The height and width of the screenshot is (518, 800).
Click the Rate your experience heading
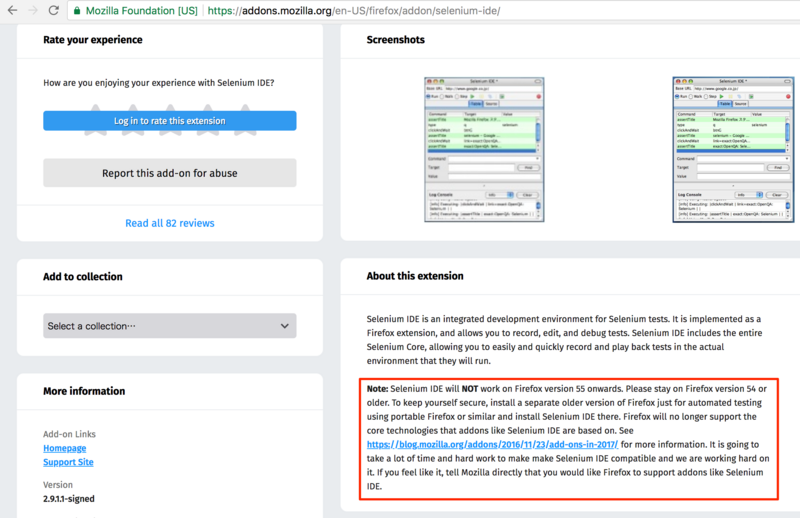(x=93, y=40)
